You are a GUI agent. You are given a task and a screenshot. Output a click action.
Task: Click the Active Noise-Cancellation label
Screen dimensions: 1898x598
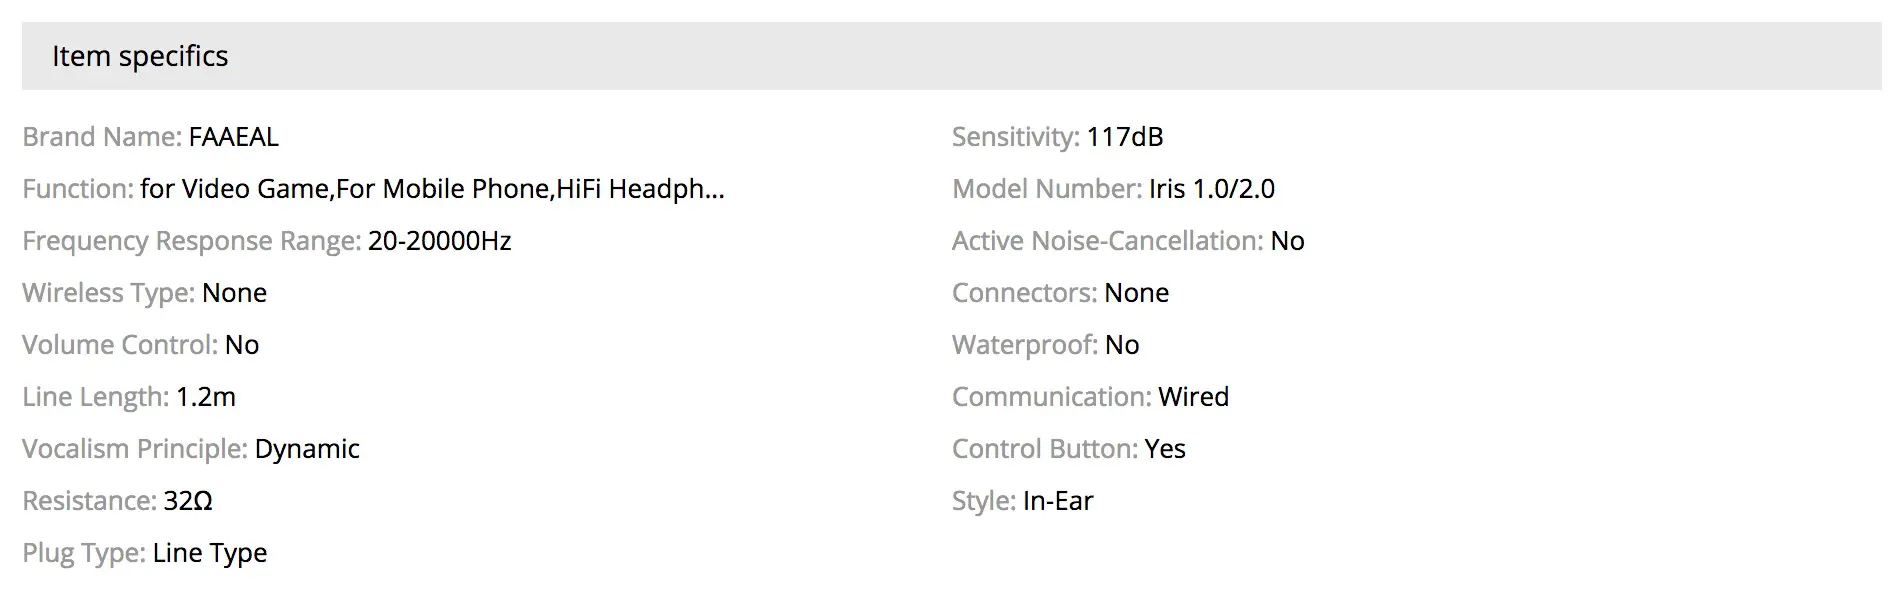1108,241
